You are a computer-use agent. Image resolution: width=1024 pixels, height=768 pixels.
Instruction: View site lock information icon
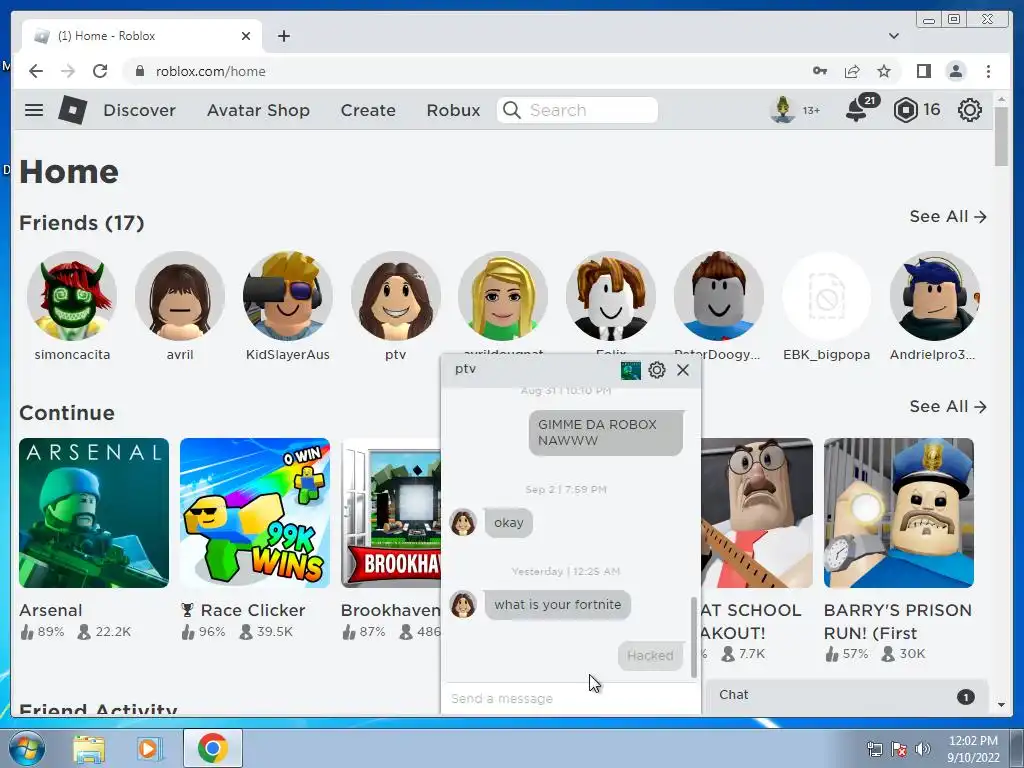tap(139, 71)
